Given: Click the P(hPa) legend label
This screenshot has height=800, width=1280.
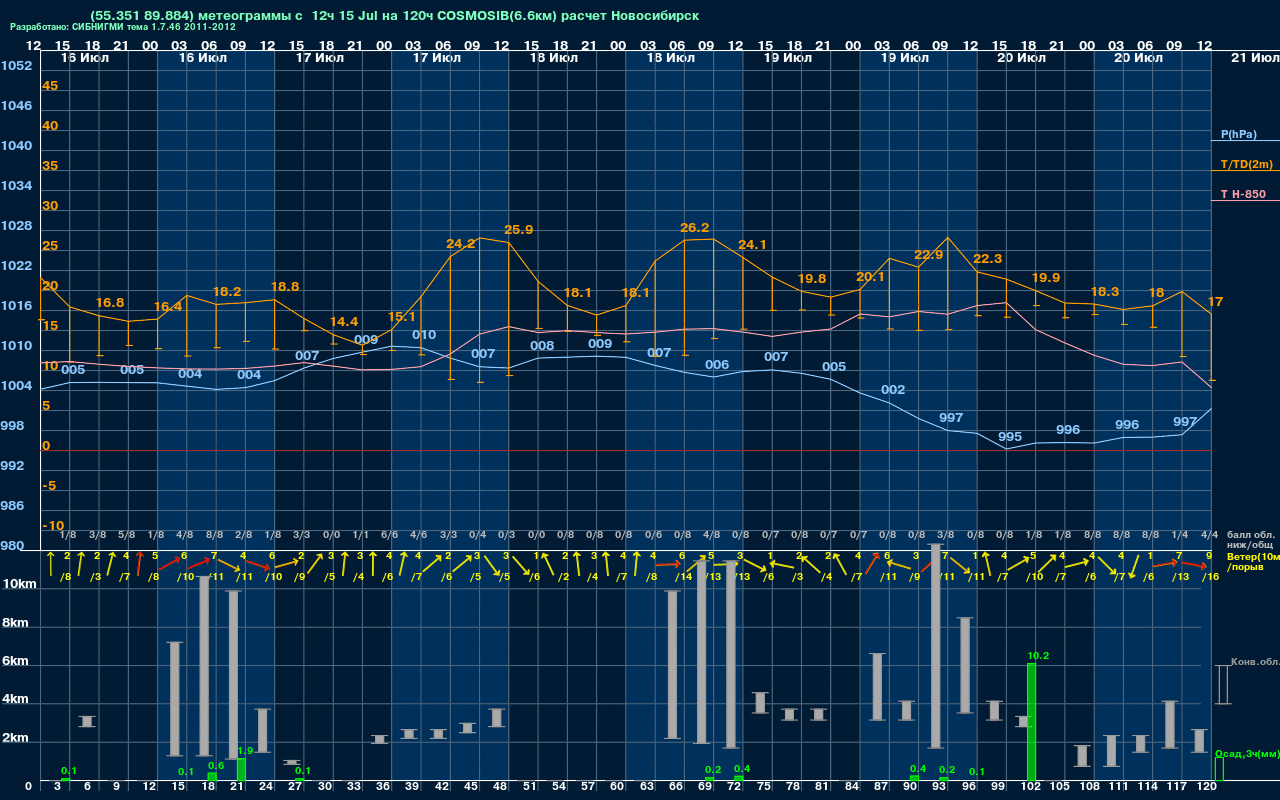Looking at the screenshot, I should (x=1238, y=134).
